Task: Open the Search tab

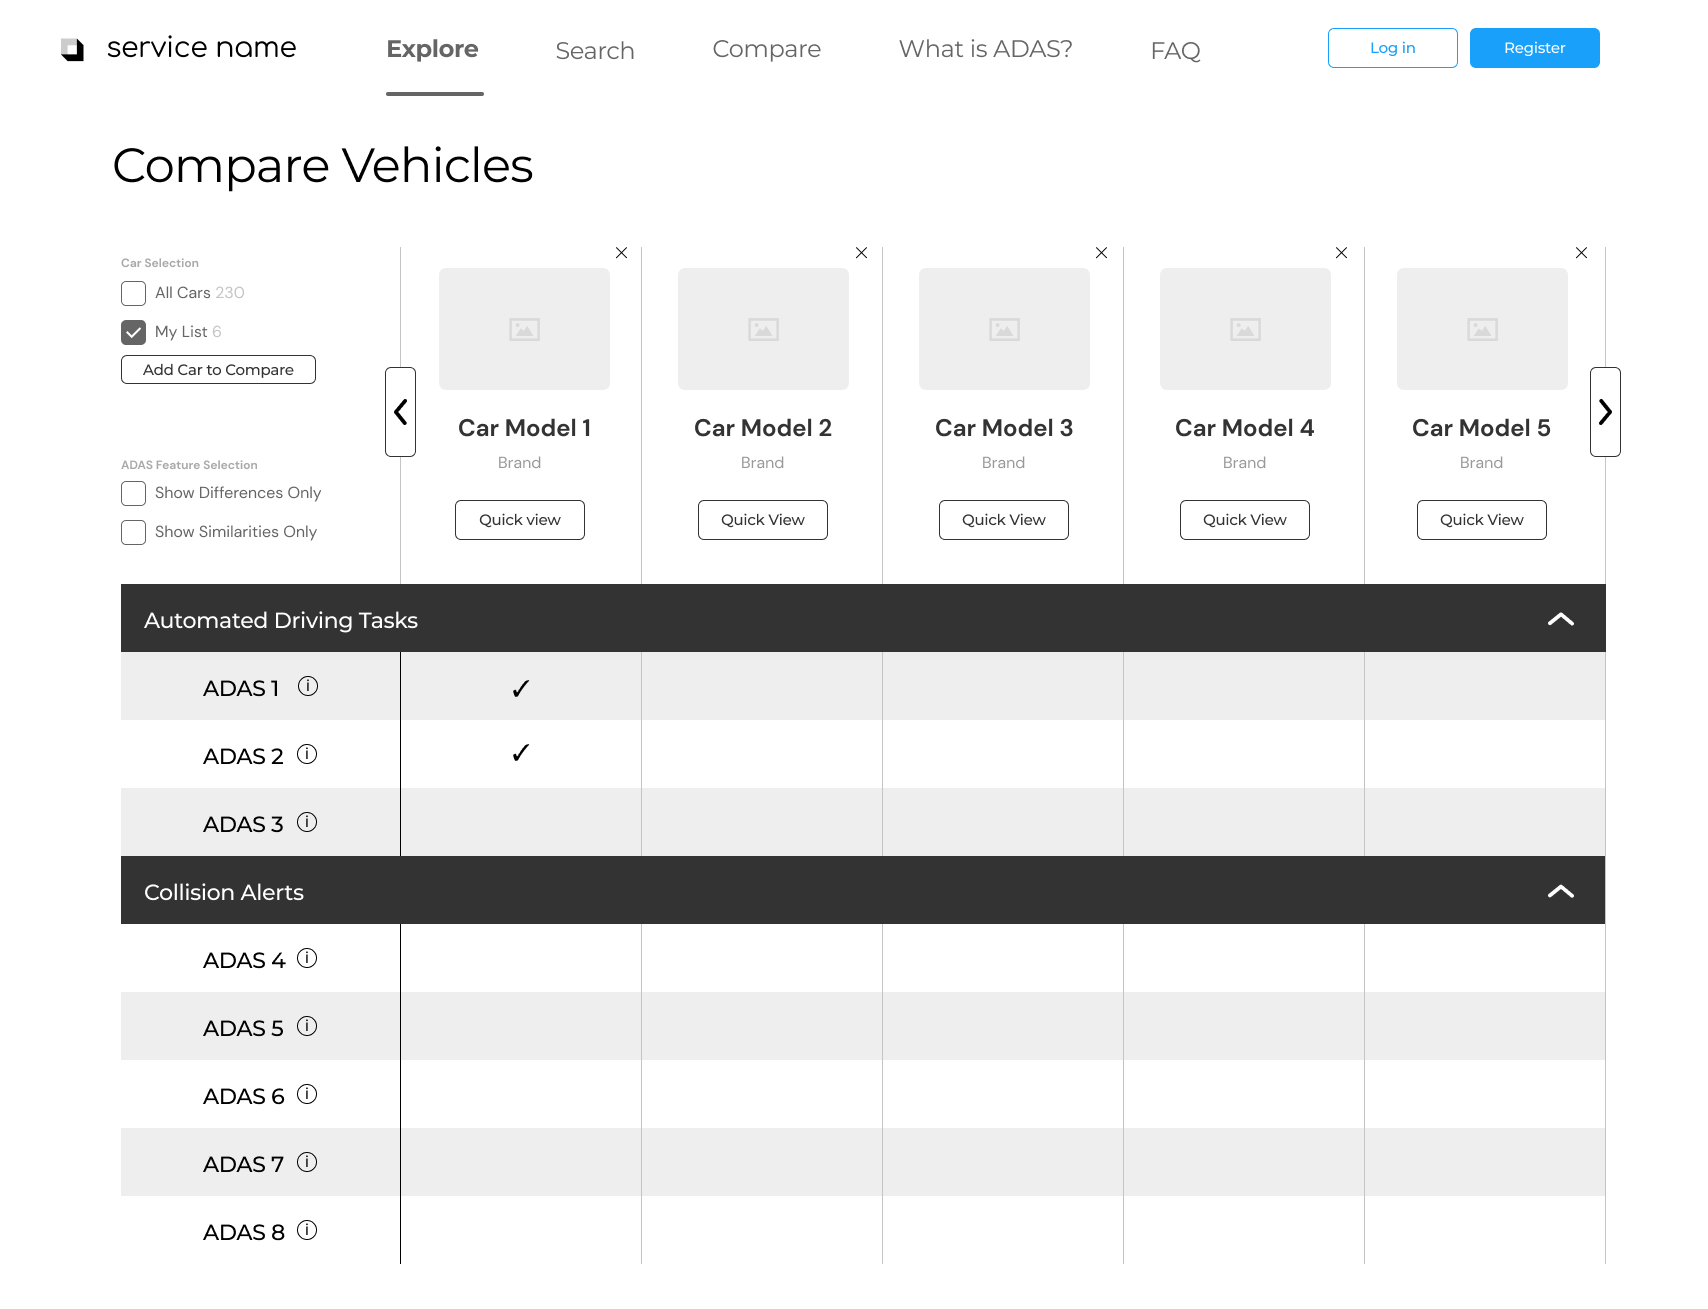Action: tap(595, 51)
